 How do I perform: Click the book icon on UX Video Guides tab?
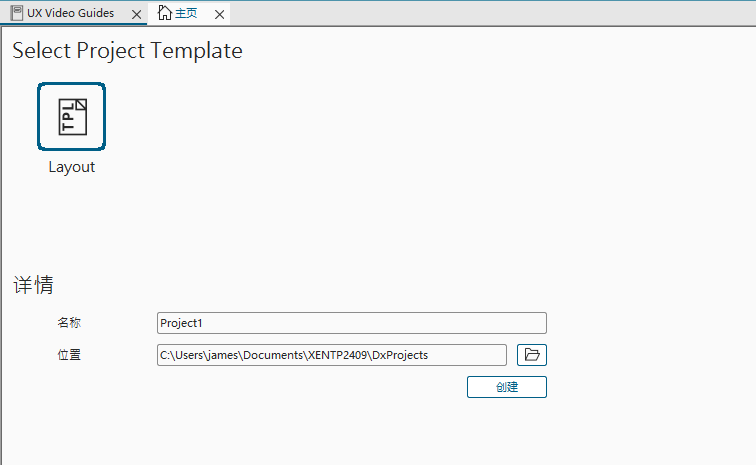pos(17,13)
